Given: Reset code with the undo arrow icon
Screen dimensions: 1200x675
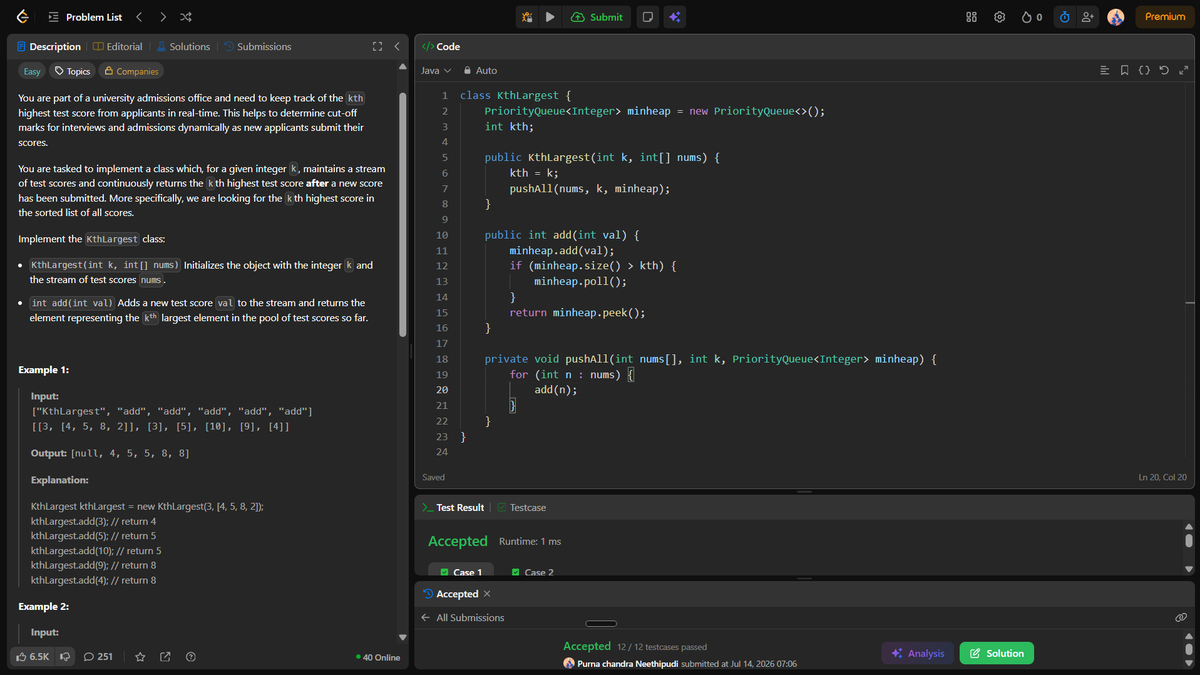Looking at the screenshot, I should click(1165, 70).
